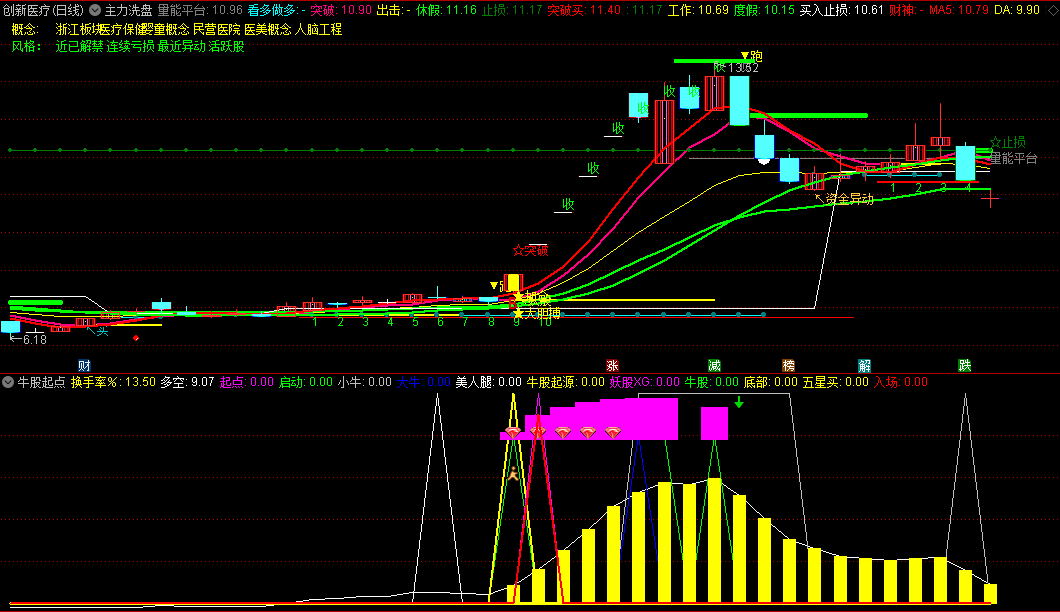The height and width of the screenshot is (612, 1060).
Task: Select the 近已解禁 style tag
Action: pos(79,47)
